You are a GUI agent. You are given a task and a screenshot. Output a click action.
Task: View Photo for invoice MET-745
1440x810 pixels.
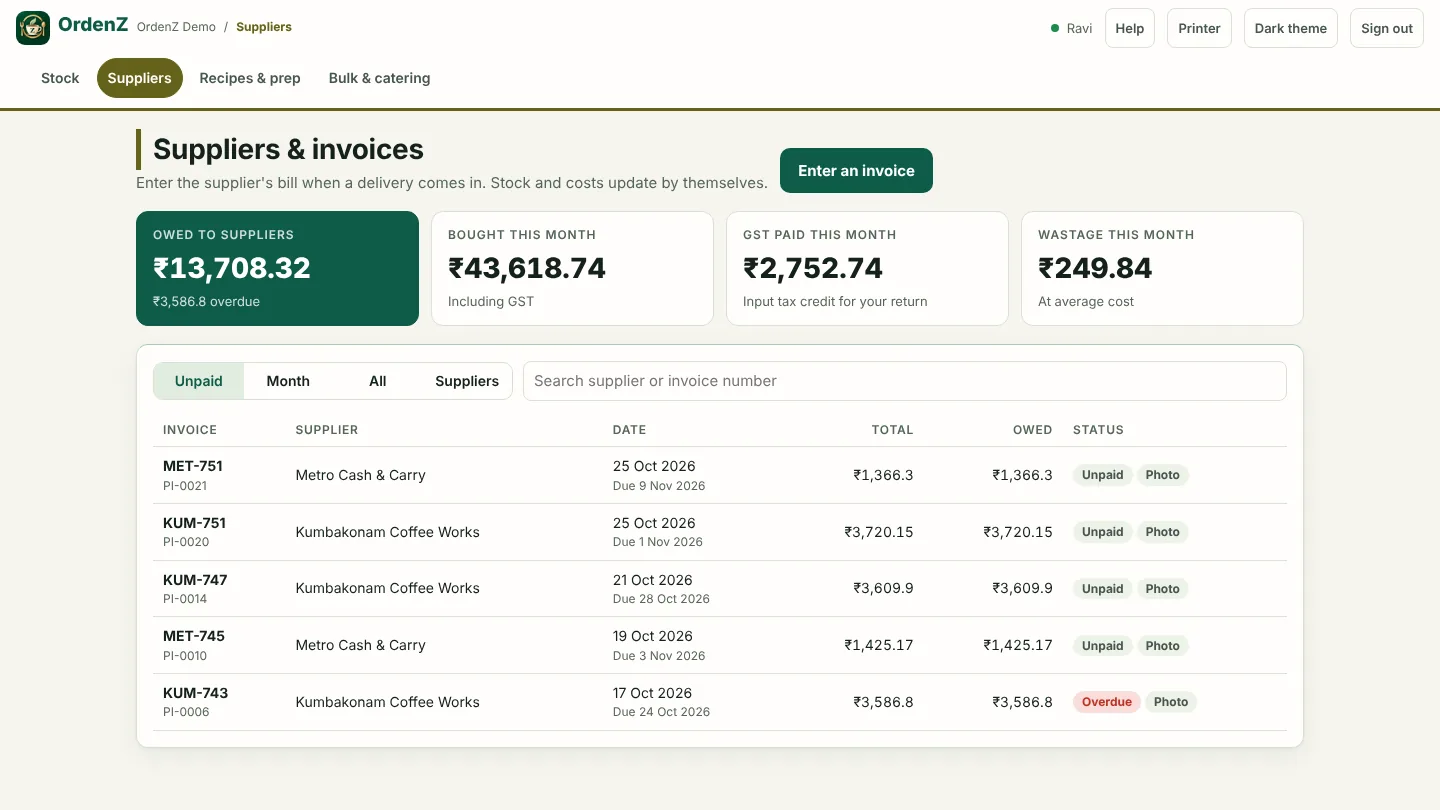click(x=1162, y=646)
